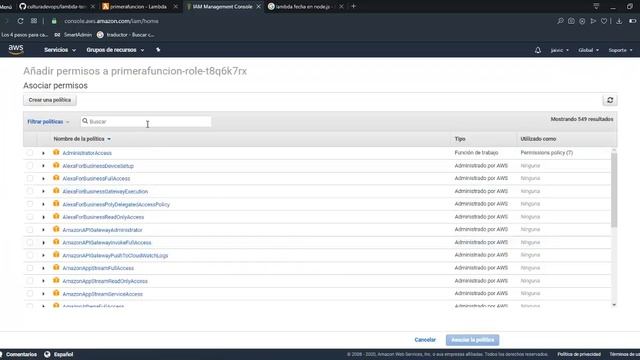Click the browser camera snapshot icon
This screenshot has height=360, width=640.
(x=571, y=21)
